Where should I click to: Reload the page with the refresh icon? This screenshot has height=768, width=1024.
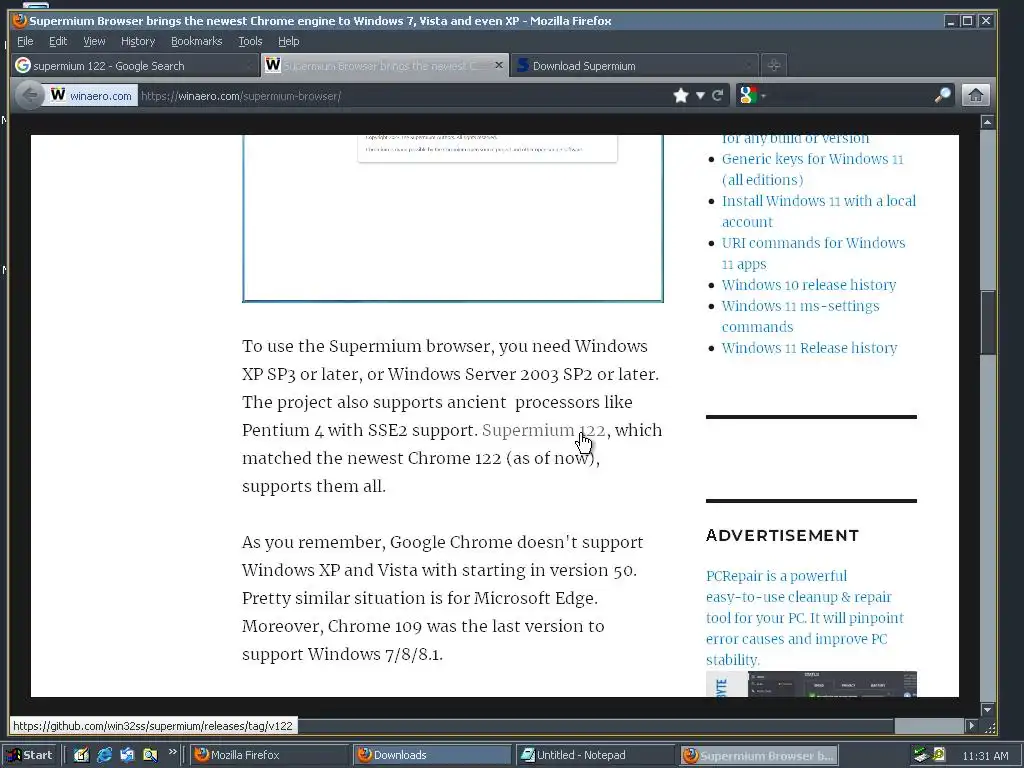coord(717,96)
